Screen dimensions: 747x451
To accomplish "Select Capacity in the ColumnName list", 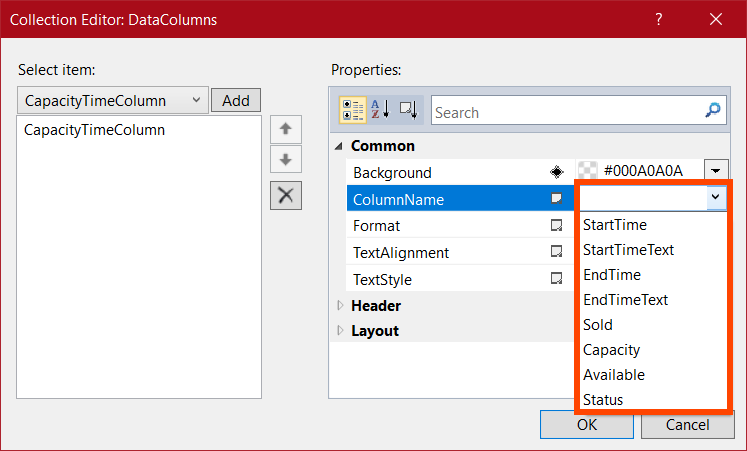I will (x=611, y=350).
